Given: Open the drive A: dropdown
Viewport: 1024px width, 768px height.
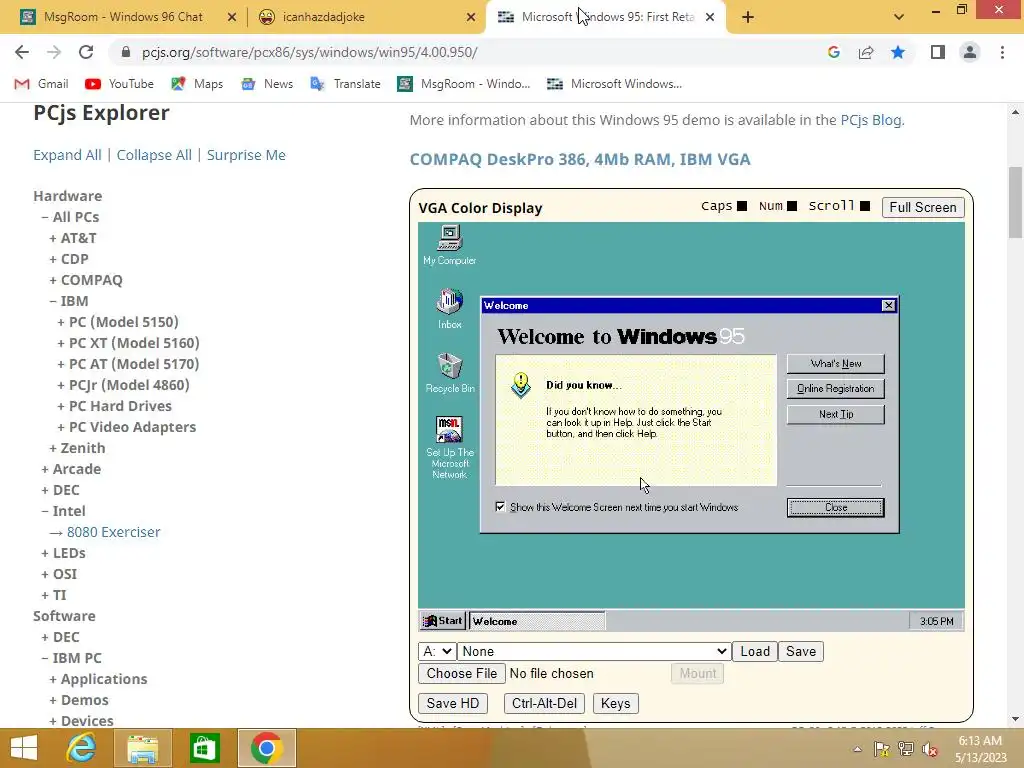Looking at the screenshot, I should point(437,651).
